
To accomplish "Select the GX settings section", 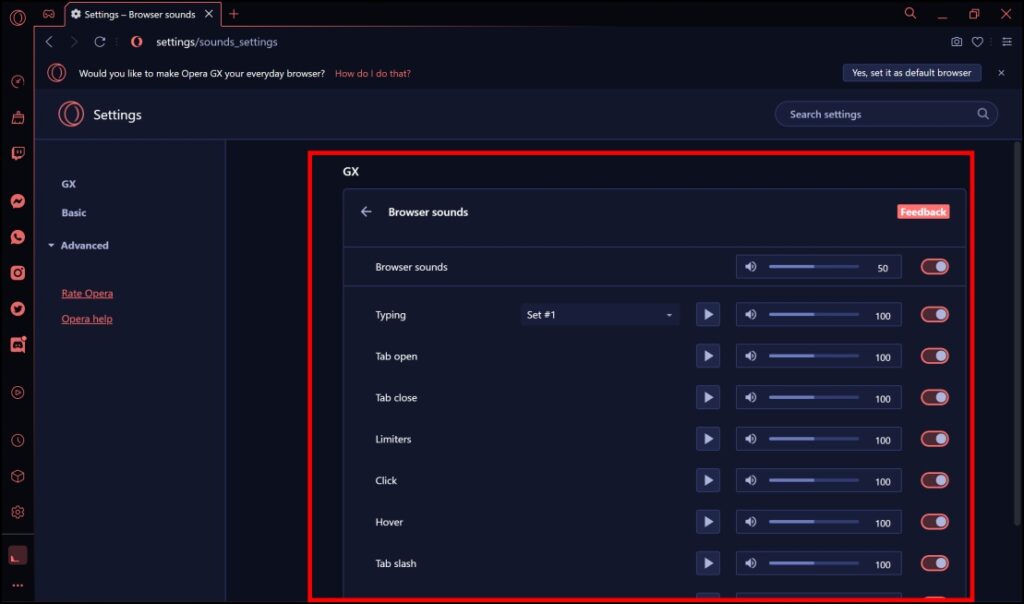I will pyautogui.click(x=69, y=184).
